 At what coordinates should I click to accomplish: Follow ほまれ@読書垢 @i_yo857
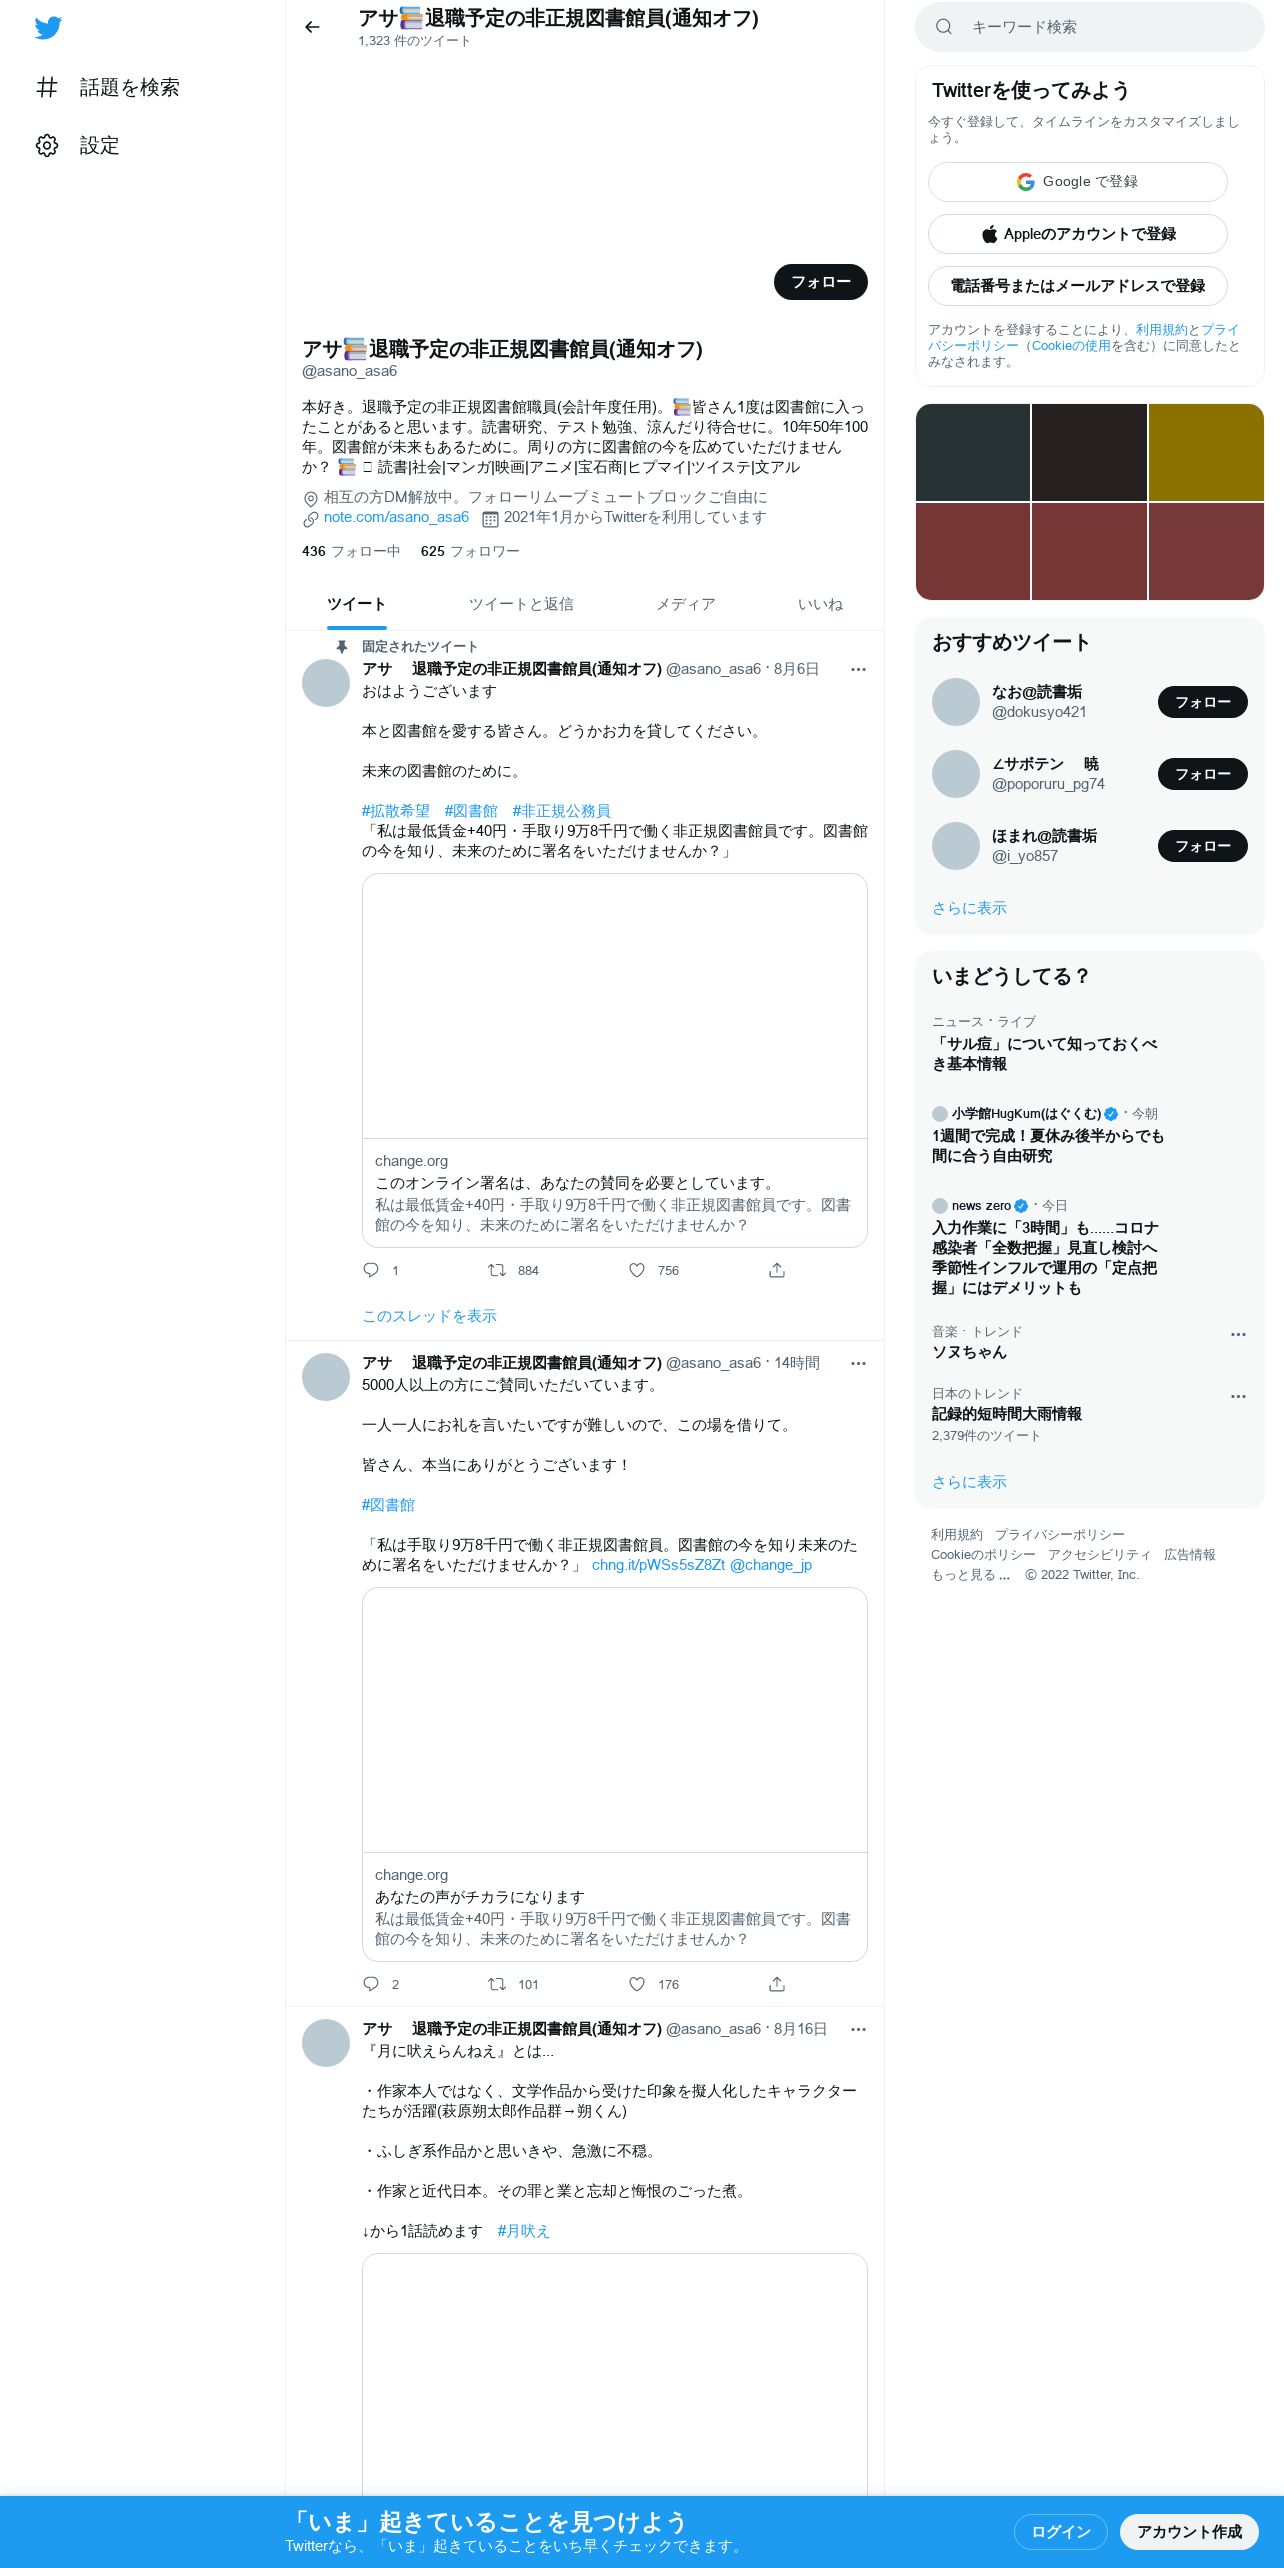point(1202,846)
